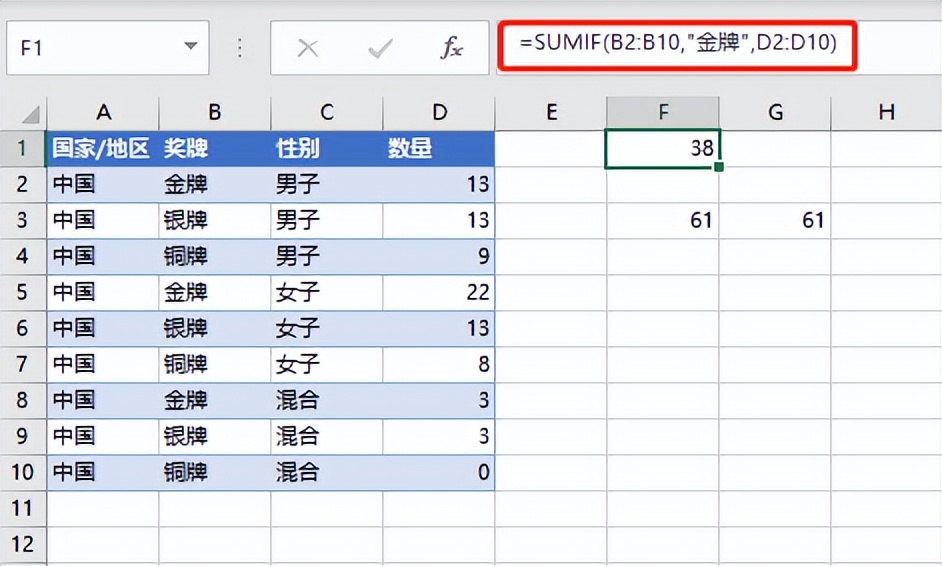Click the Select All corner triangle
The image size is (942, 566).
pyautogui.click(x=29, y=113)
